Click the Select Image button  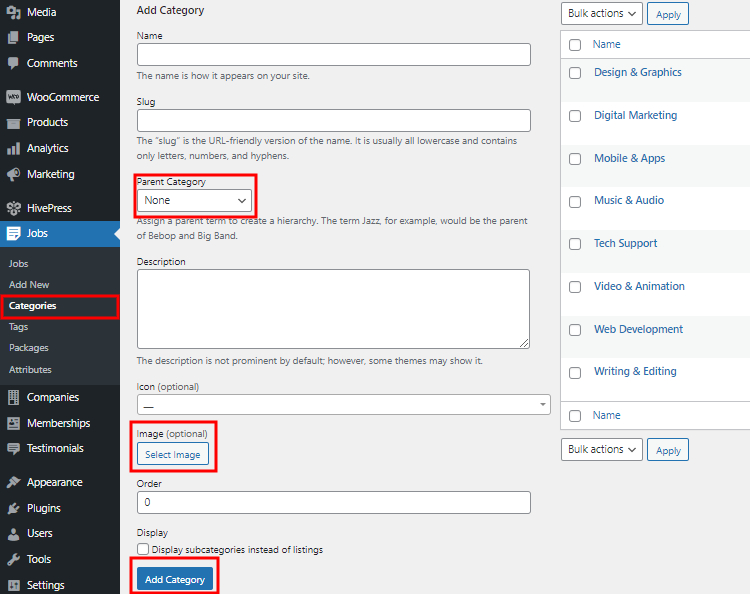click(173, 454)
